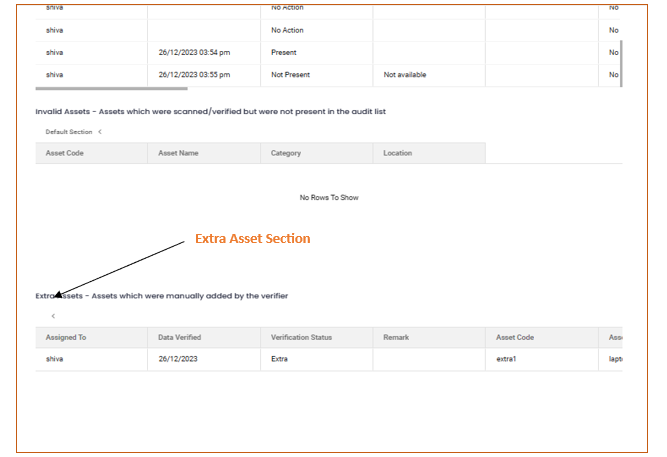Click the Extra verification status cell
The height and width of the screenshot is (457, 667).
coord(279,358)
